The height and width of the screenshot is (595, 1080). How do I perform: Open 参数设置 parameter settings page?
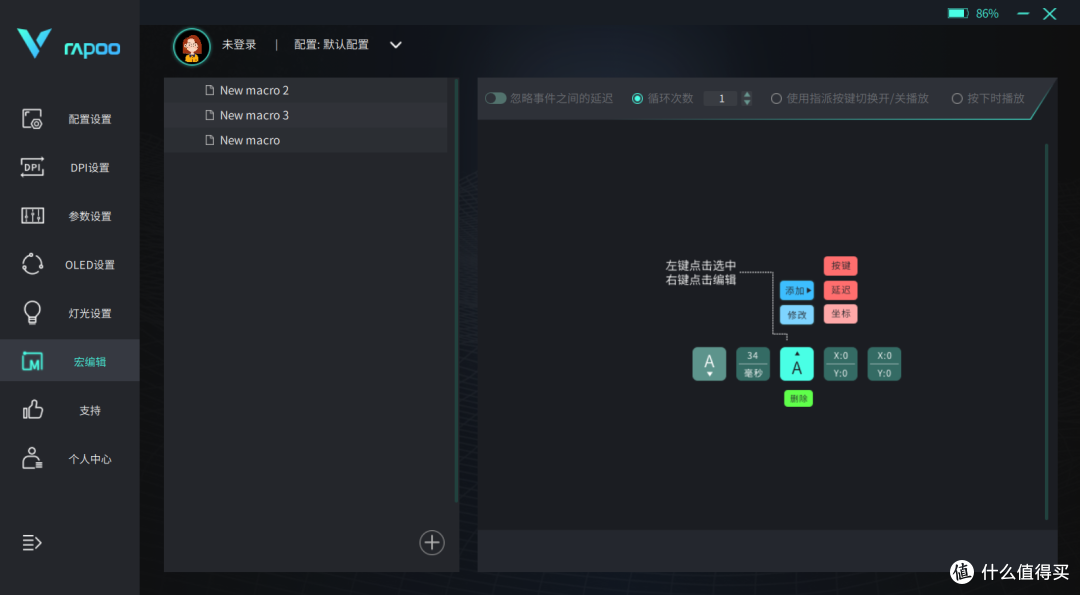pyautogui.click(x=70, y=216)
